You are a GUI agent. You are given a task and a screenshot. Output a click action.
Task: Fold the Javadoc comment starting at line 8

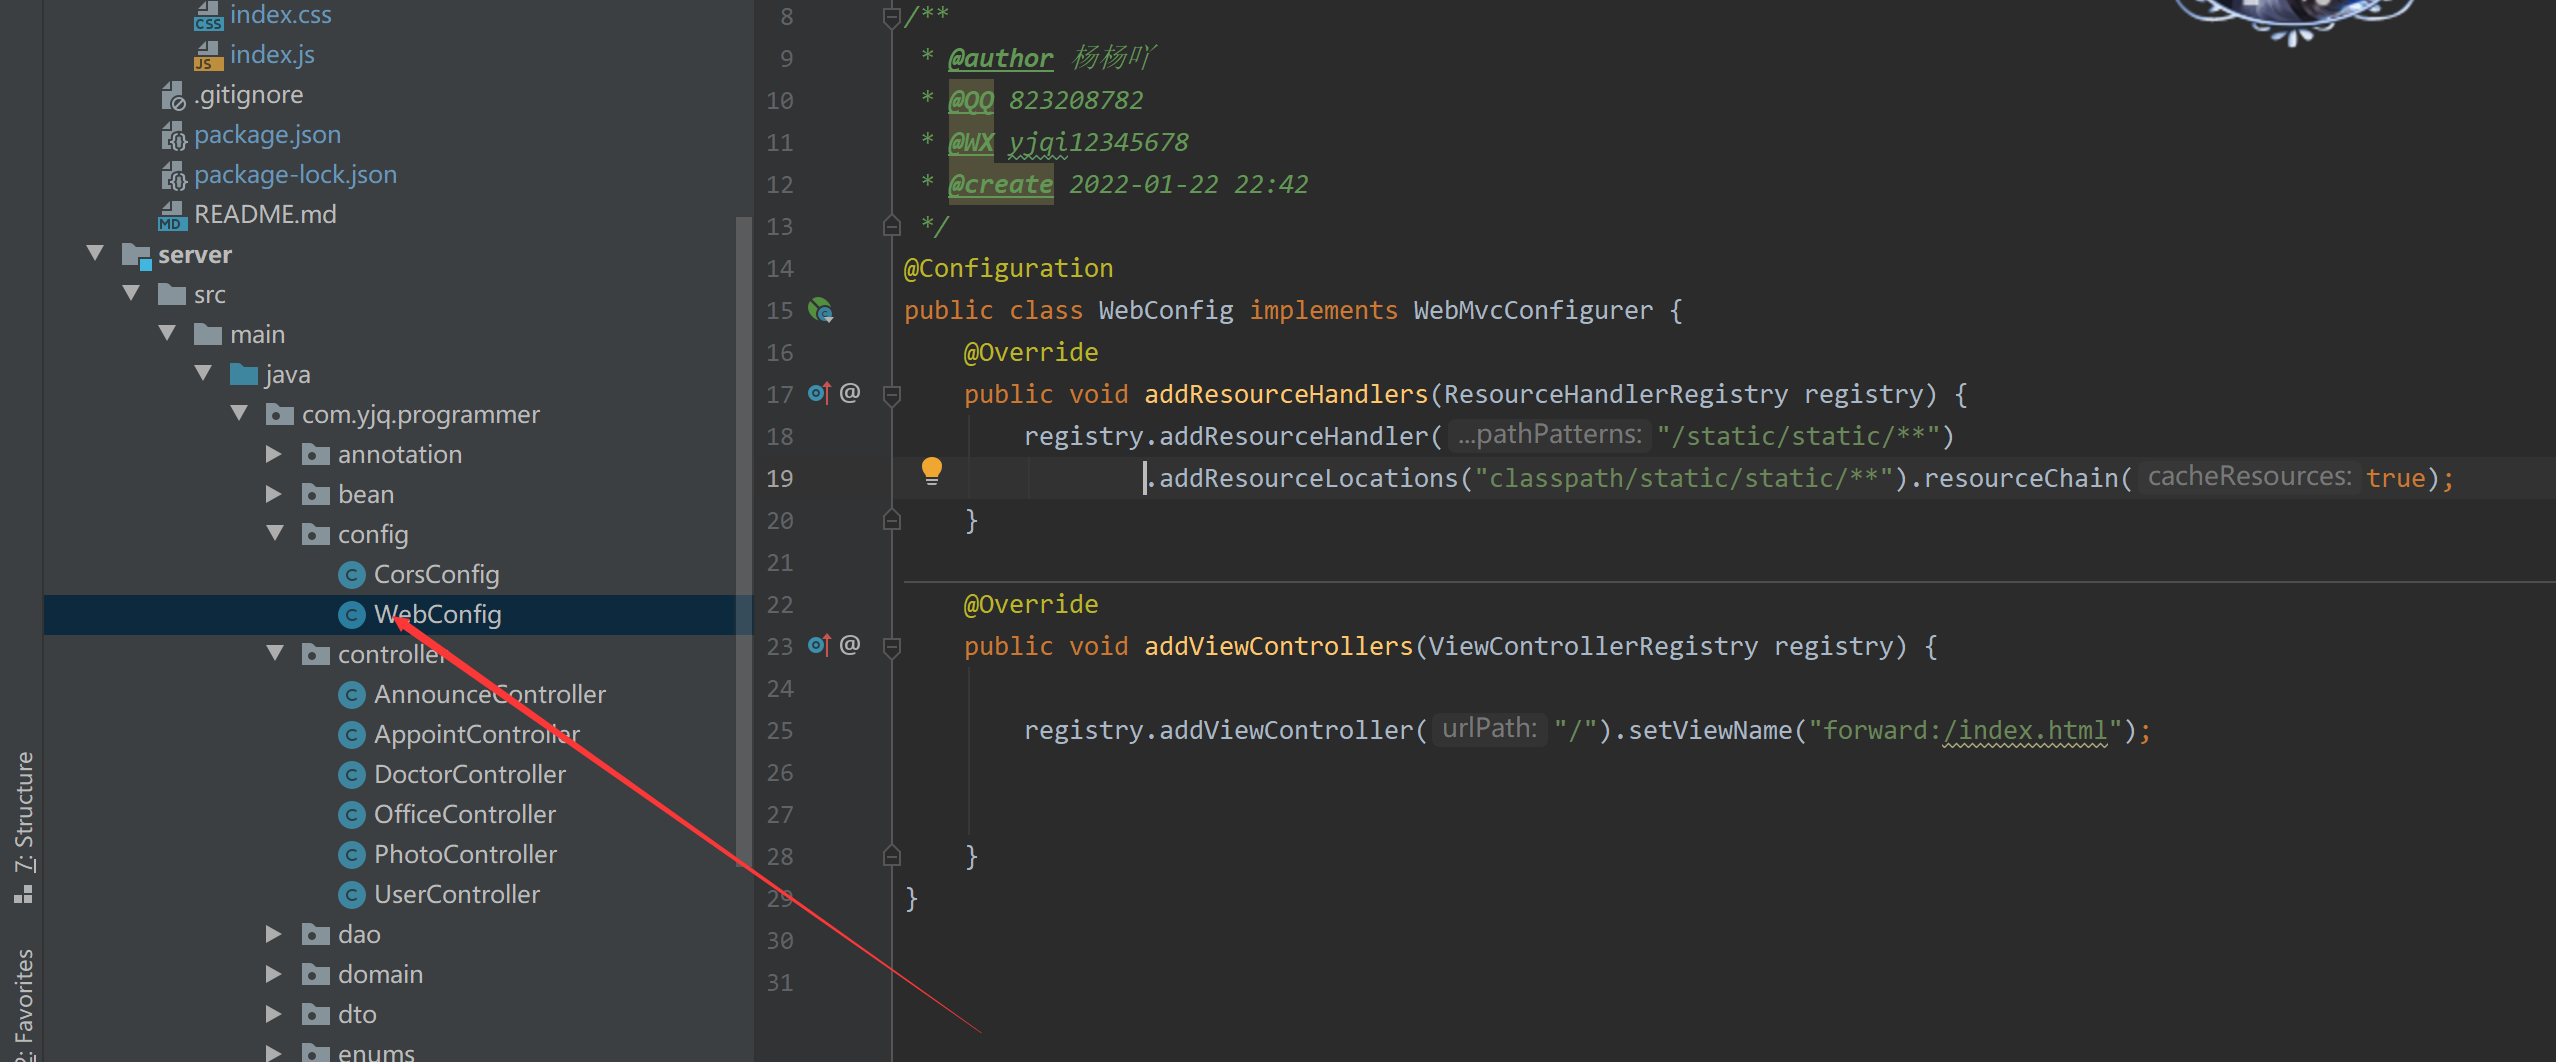pyautogui.click(x=889, y=15)
